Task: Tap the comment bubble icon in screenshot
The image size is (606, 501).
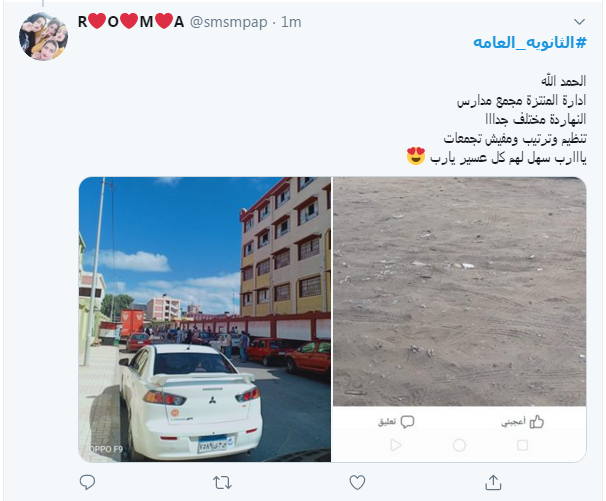Action: coord(407,422)
